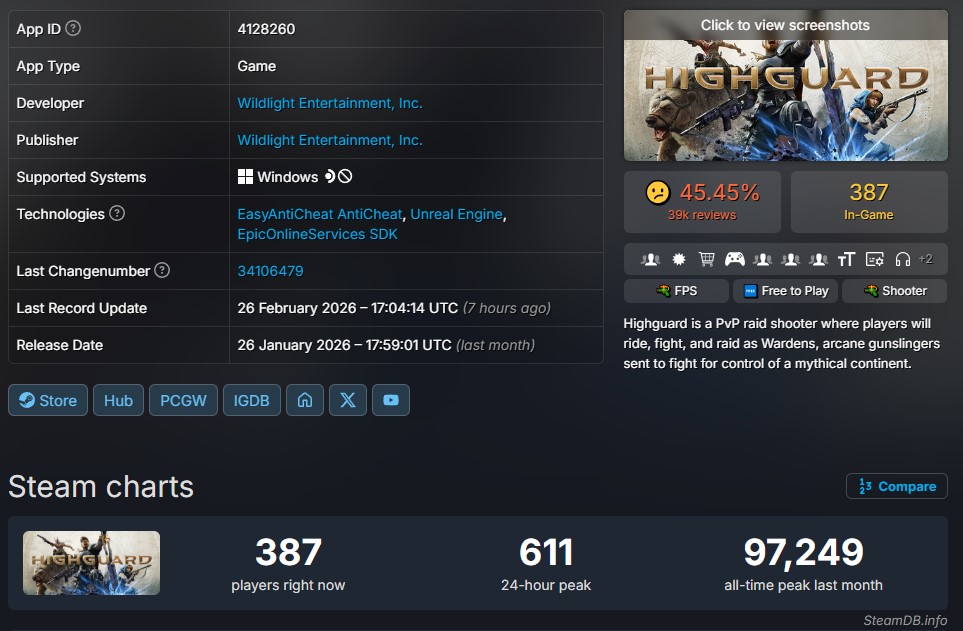This screenshot has height=631, width=963.
Task: Click the game controller support icon
Action: (x=735, y=259)
